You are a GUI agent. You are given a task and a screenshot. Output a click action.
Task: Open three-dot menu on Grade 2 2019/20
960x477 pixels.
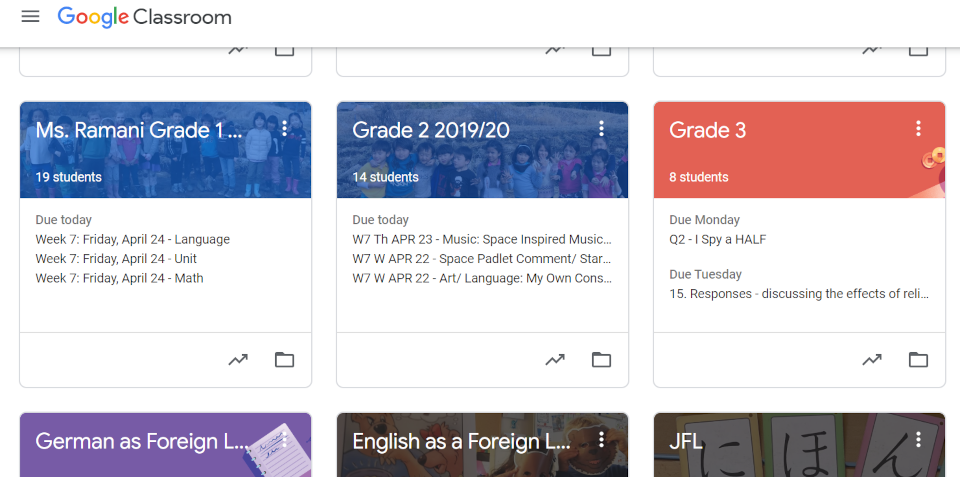[x=601, y=128]
